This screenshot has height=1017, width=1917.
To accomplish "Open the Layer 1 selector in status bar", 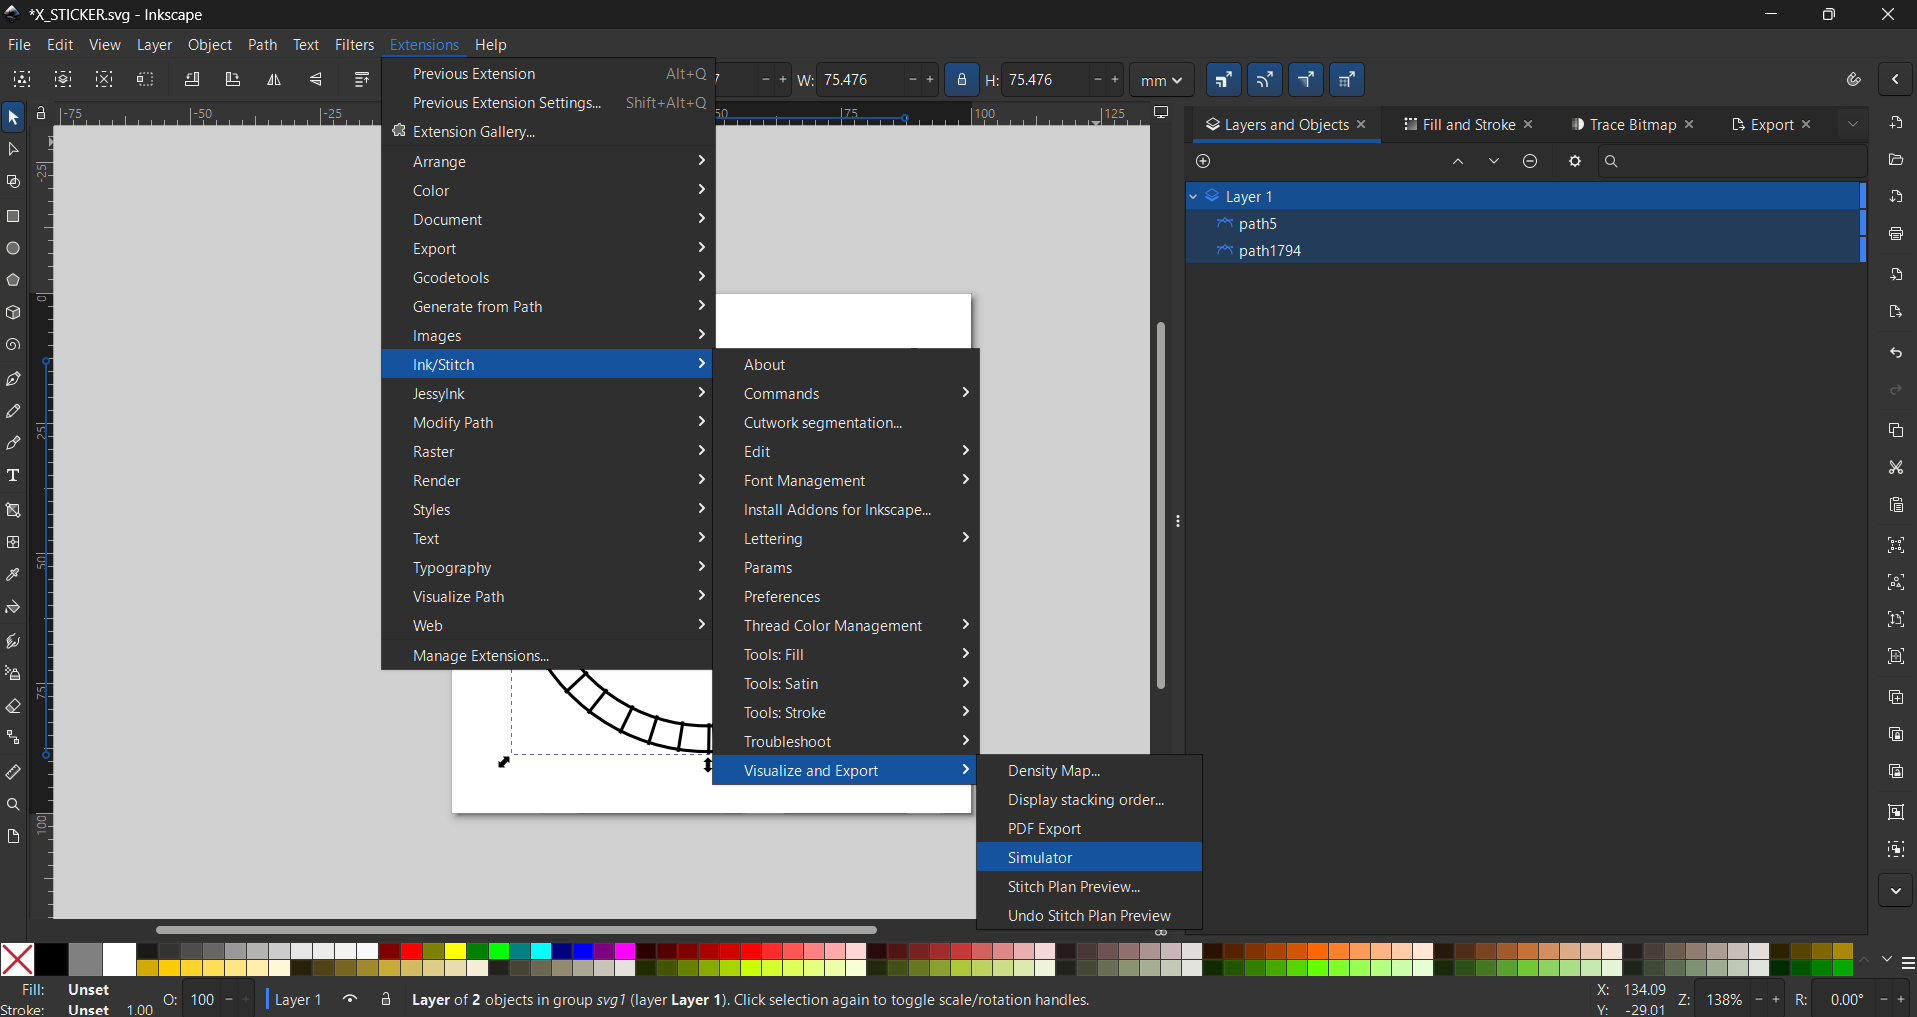I will click(x=298, y=999).
